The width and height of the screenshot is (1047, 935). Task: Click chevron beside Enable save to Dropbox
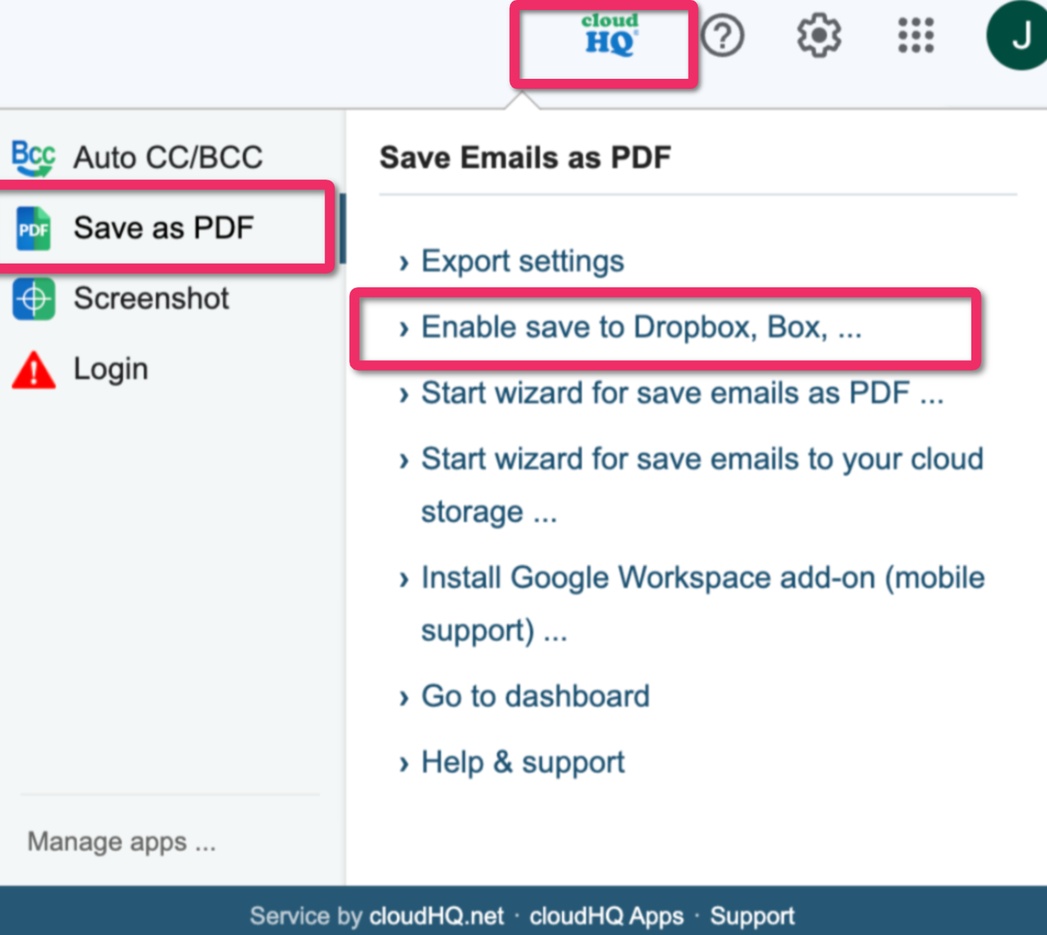[x=403, y=329]
